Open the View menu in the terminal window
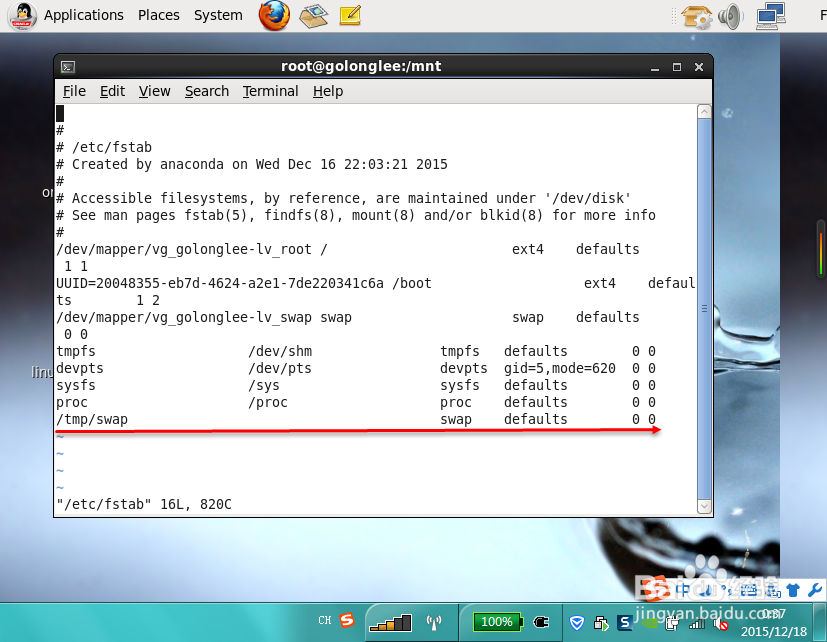Screen dimensions: 827x642 (x=154, y=91)
